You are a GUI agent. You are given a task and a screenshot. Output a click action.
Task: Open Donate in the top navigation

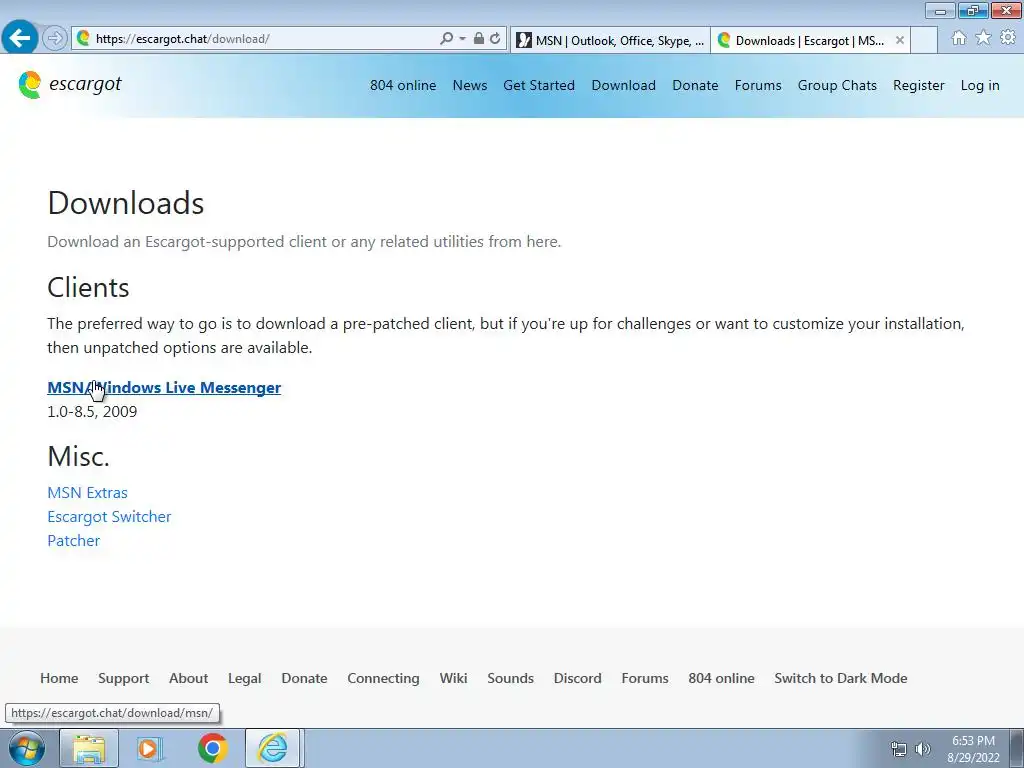pyautogui.click(x=695, y=86)
